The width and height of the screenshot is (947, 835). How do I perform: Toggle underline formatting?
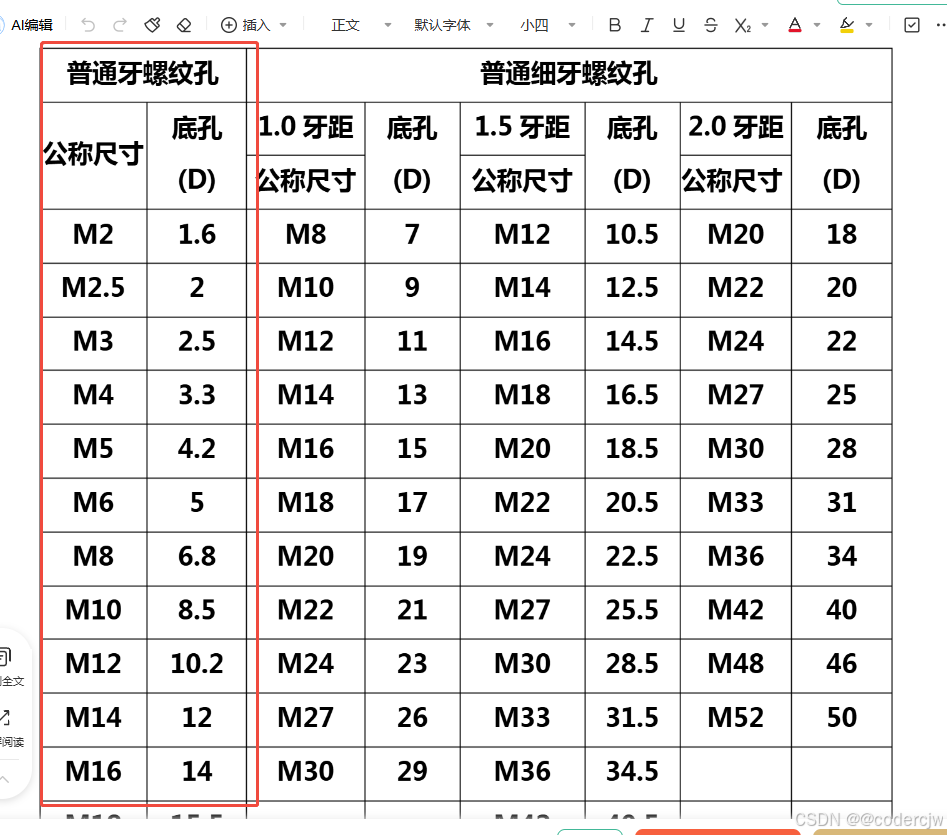click(x=679, y=25)
